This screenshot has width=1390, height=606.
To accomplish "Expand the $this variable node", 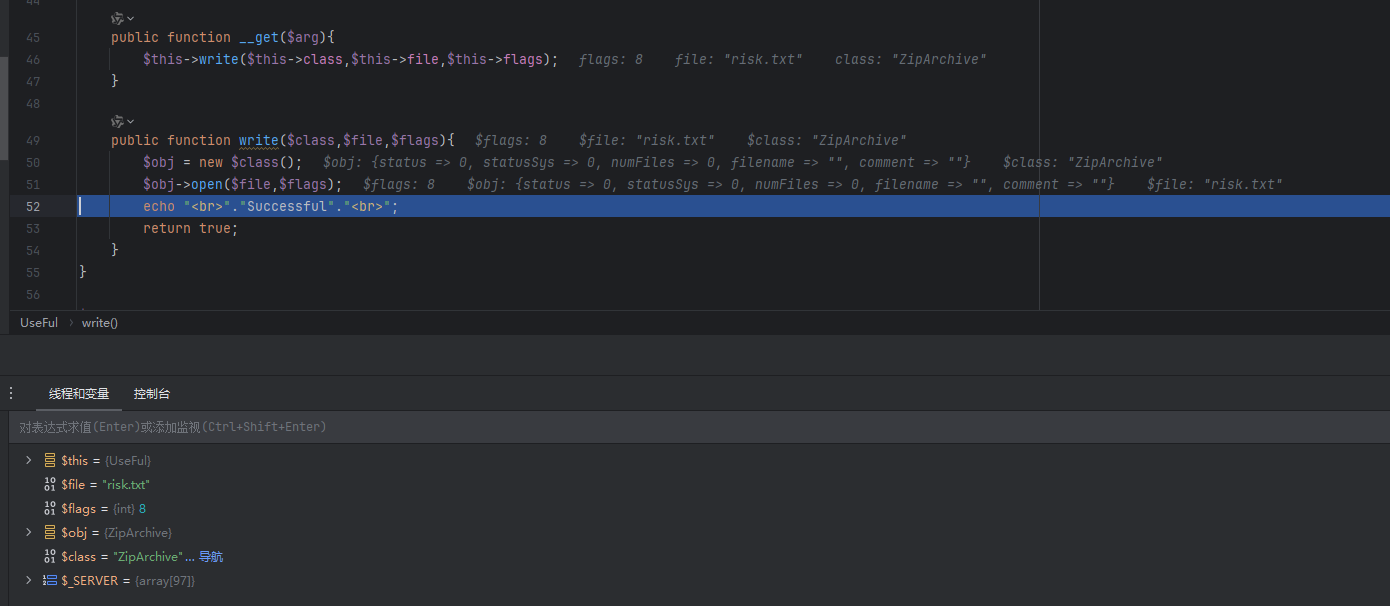I will click(x=29, y=460).
